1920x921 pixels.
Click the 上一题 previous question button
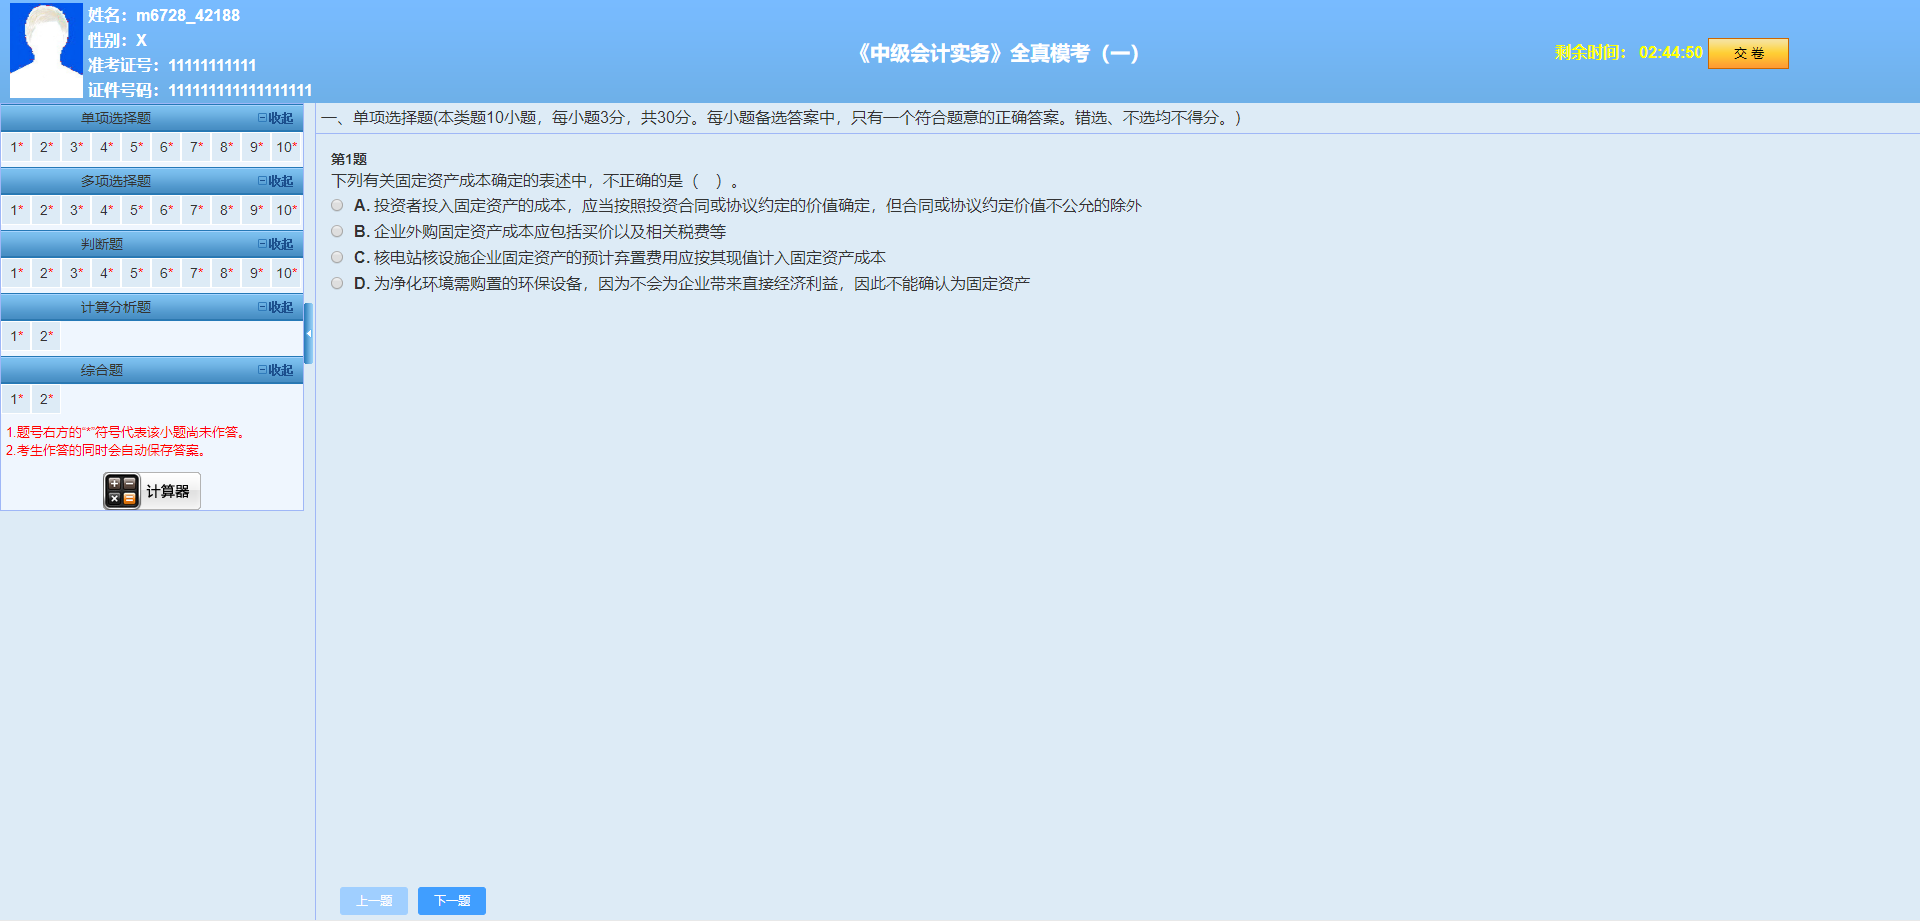pyautogui.click(x=373, y=900)
